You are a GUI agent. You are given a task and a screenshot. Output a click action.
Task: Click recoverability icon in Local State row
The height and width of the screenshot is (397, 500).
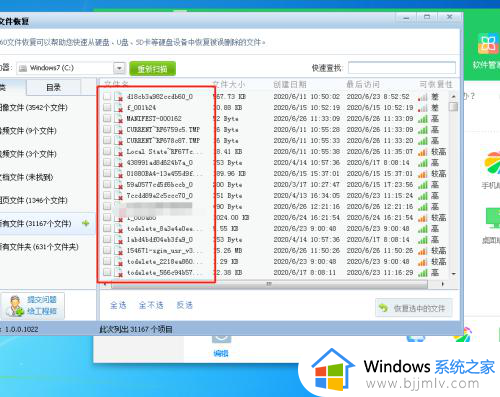click(x=423, y=152)
